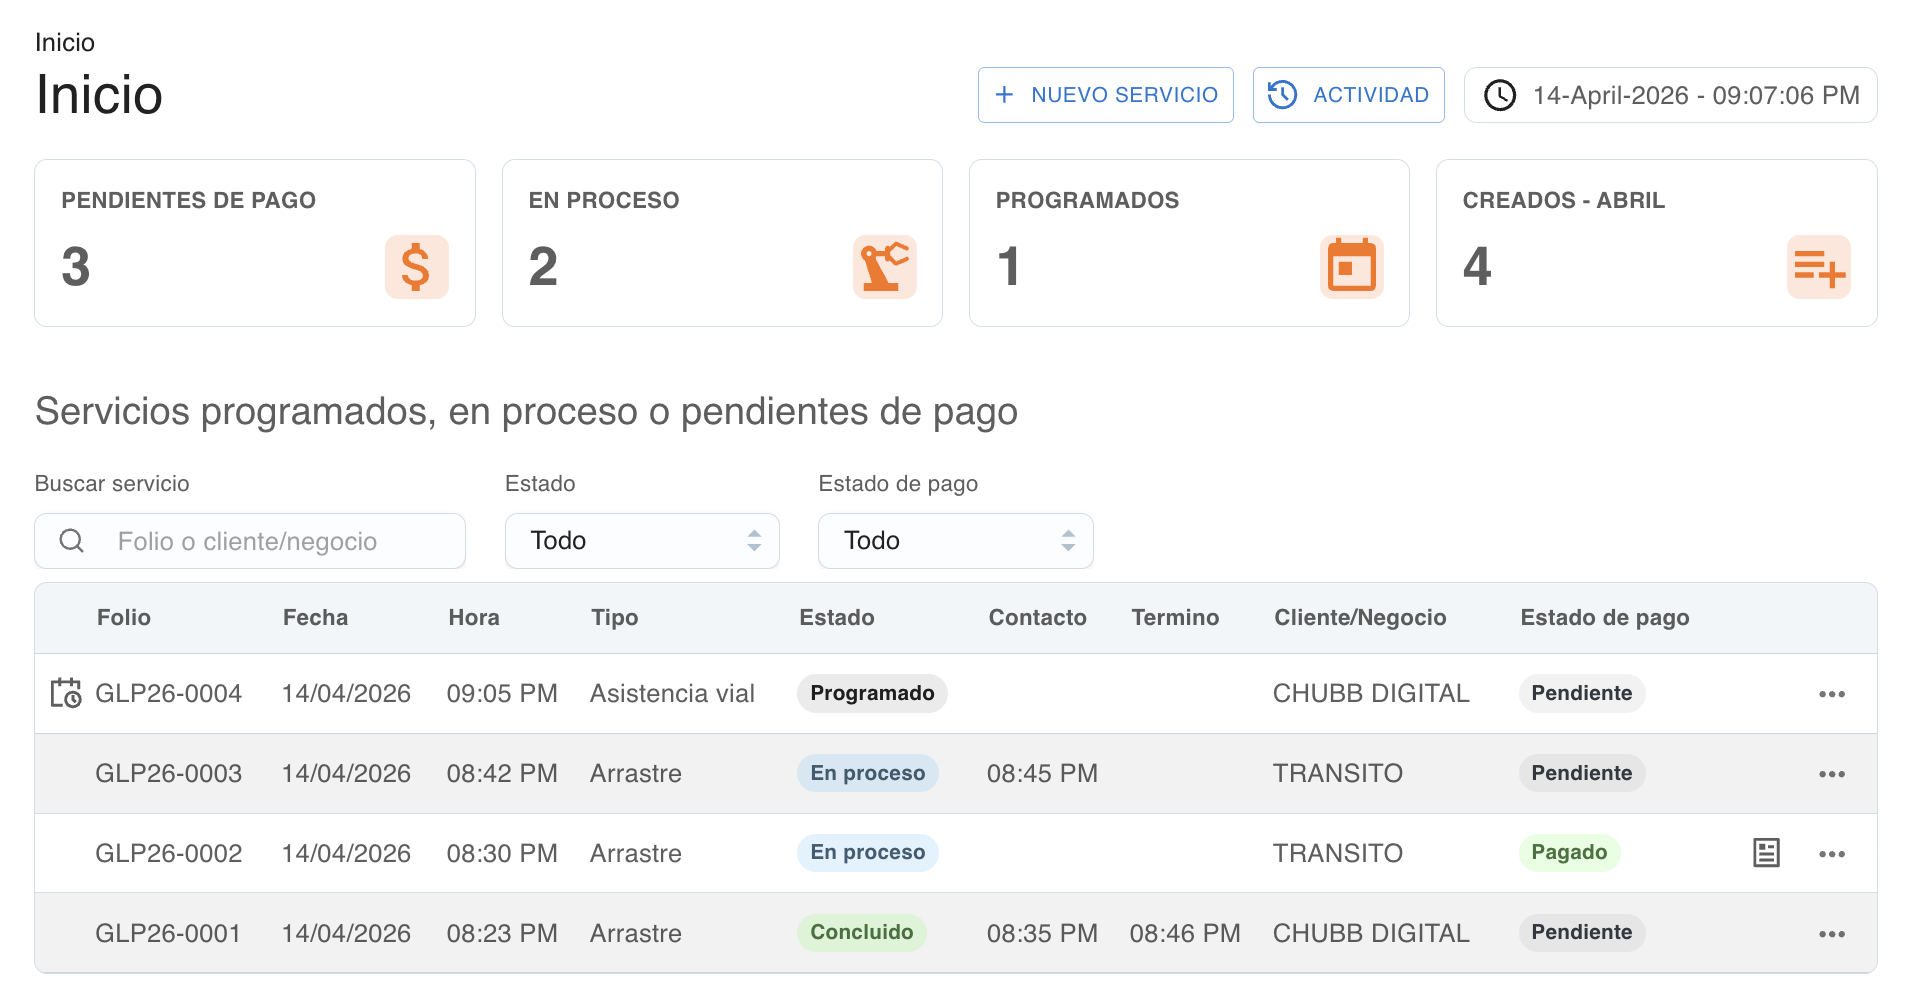Open the ACTIVIDAD log
1912x1008 pixels.
pyautogui.click(x=1348, y=95)
